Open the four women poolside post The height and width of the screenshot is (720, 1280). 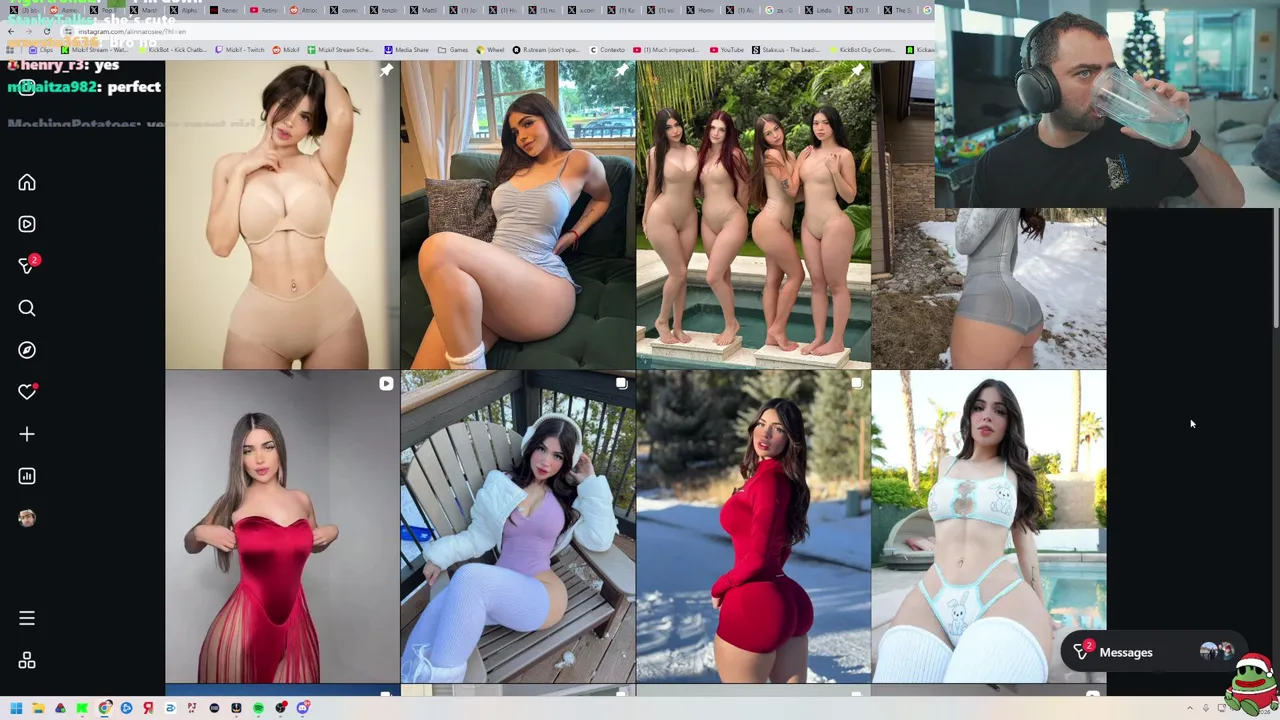click(x=753, y=215)
